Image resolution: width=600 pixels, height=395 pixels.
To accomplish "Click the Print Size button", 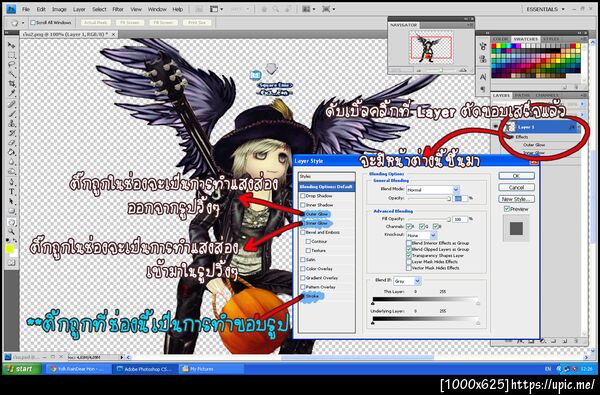I will pos(197,23).
